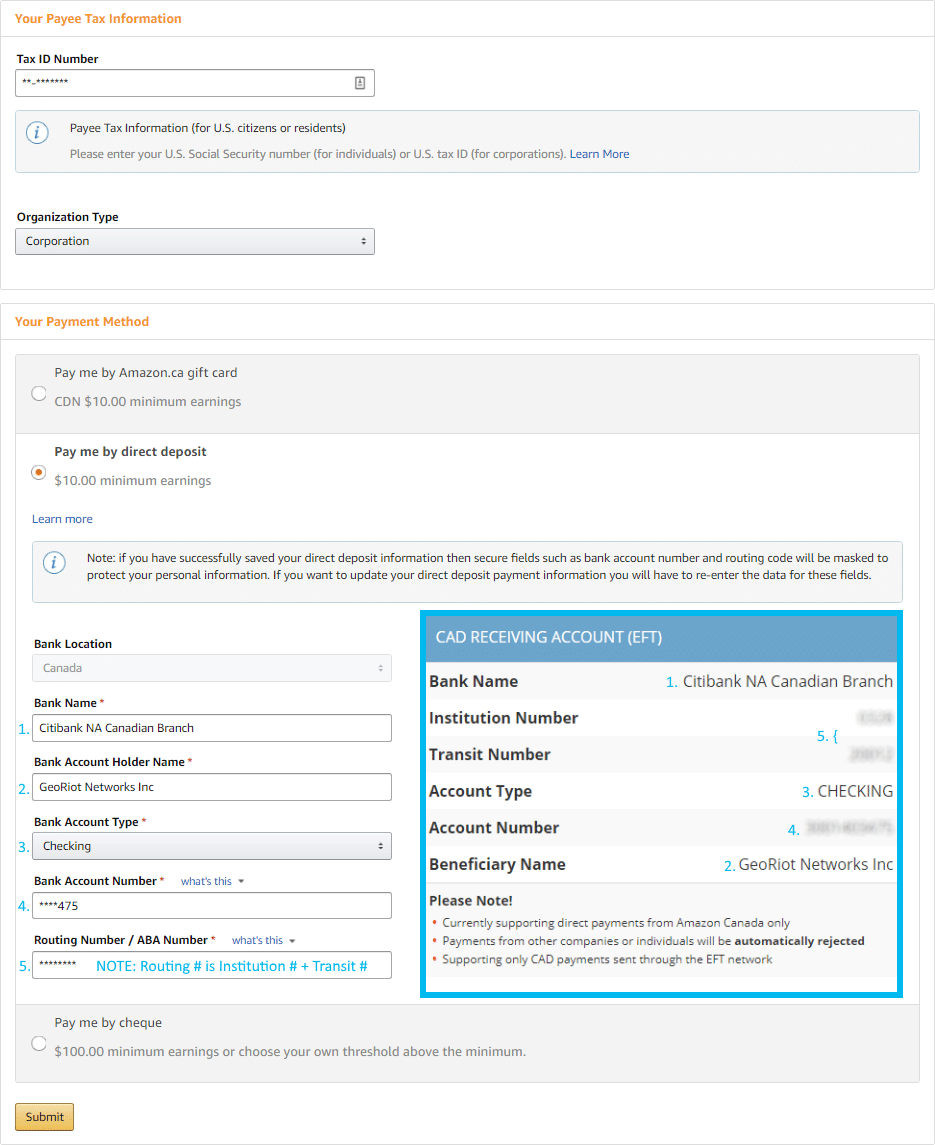Open the Organization Type dropdown
935x1145 pixels.
(x=195, y=241)
